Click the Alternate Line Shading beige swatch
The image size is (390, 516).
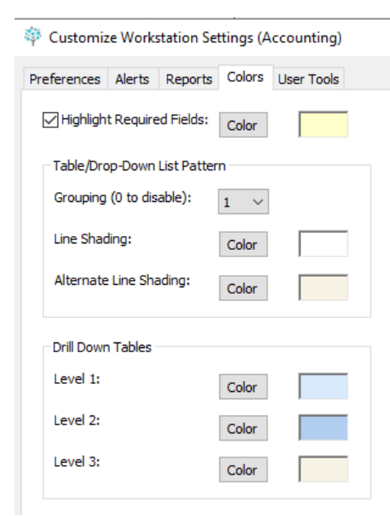[323, 287]
